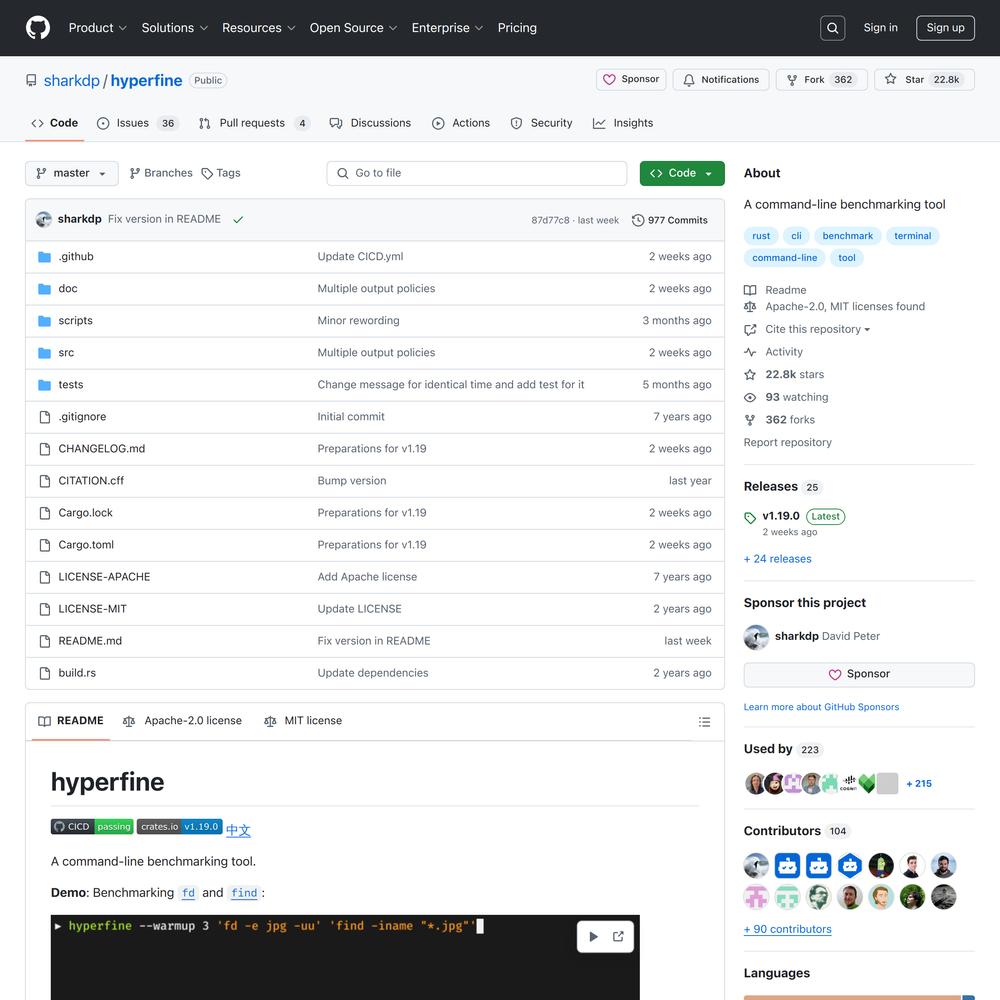Open the search magnifier icon button
This screenshot has width=1000, height=1000.
click(832, 28)
